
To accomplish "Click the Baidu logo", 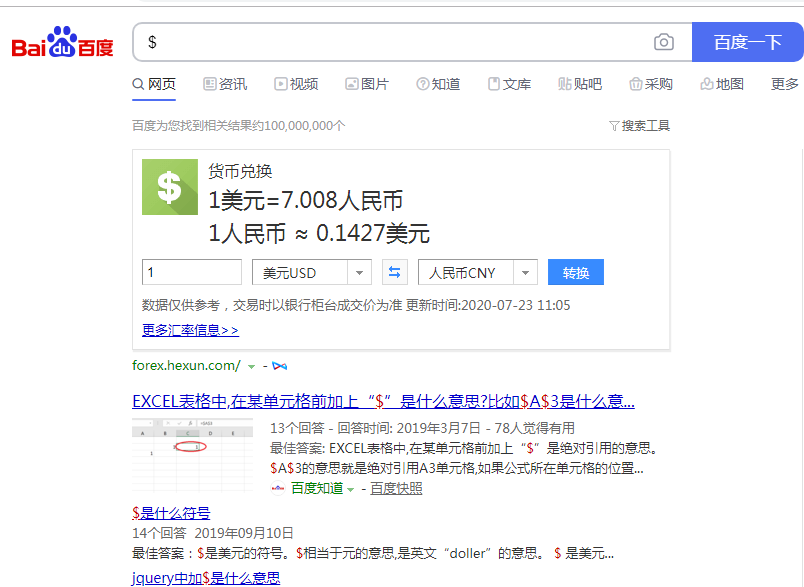I will coord(62,42).
